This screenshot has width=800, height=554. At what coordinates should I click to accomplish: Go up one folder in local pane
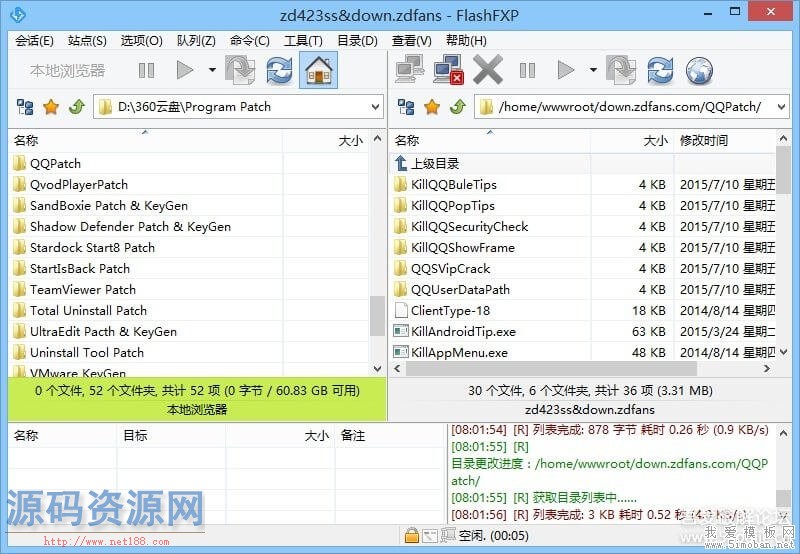(77, 107)
